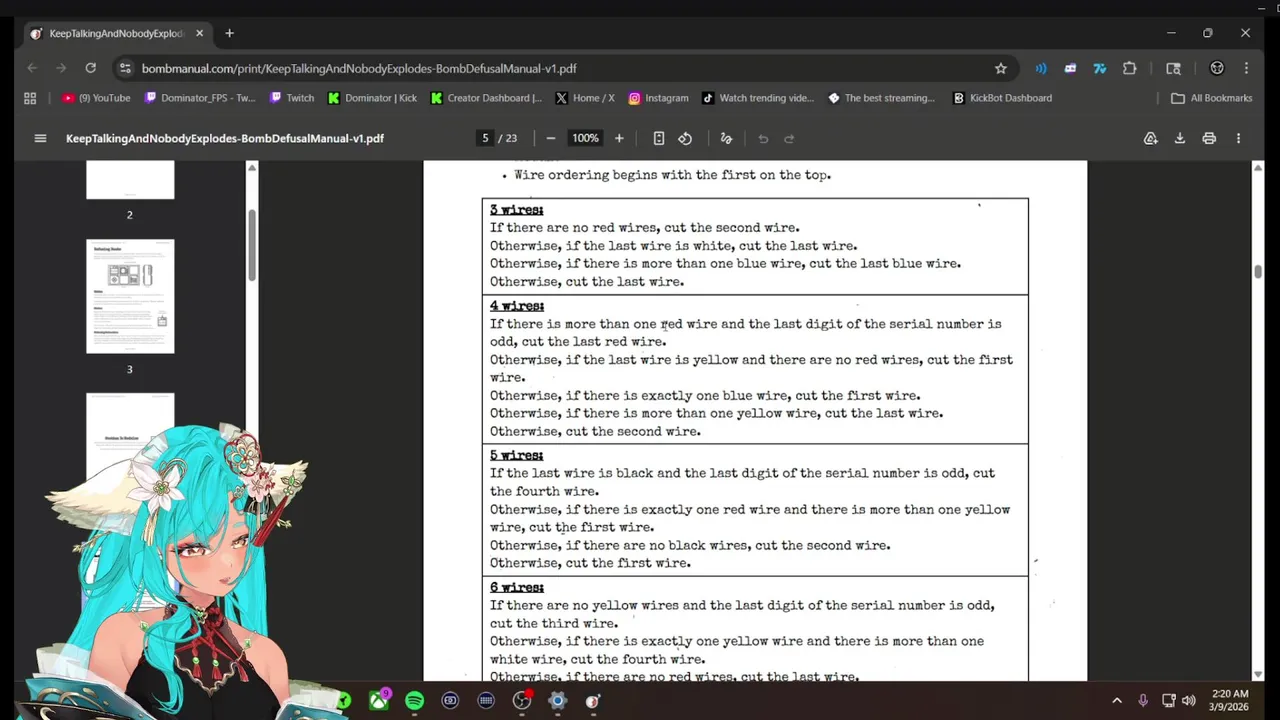This screenshot has height=720, width=1280.
Task: Open The best streaming bookmark
Action: (x=882, y=98)
